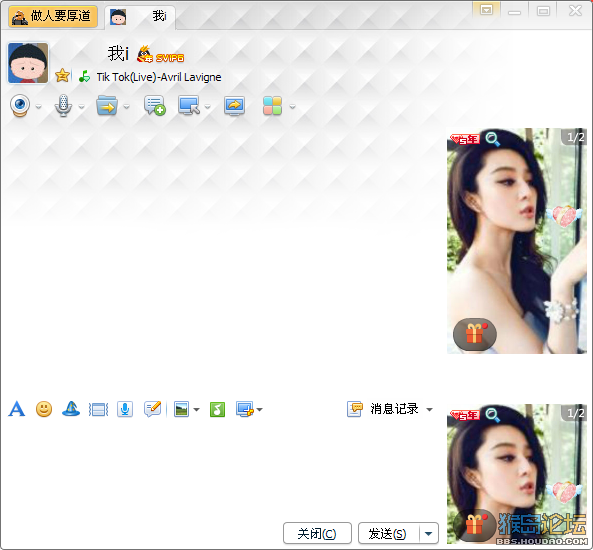Open remote desktop assistance icon

click(x=189, y=106)
